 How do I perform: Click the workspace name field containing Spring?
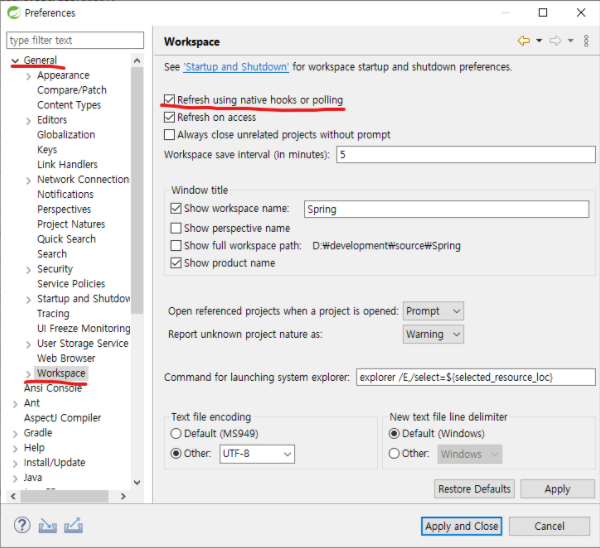coord(446,209)
